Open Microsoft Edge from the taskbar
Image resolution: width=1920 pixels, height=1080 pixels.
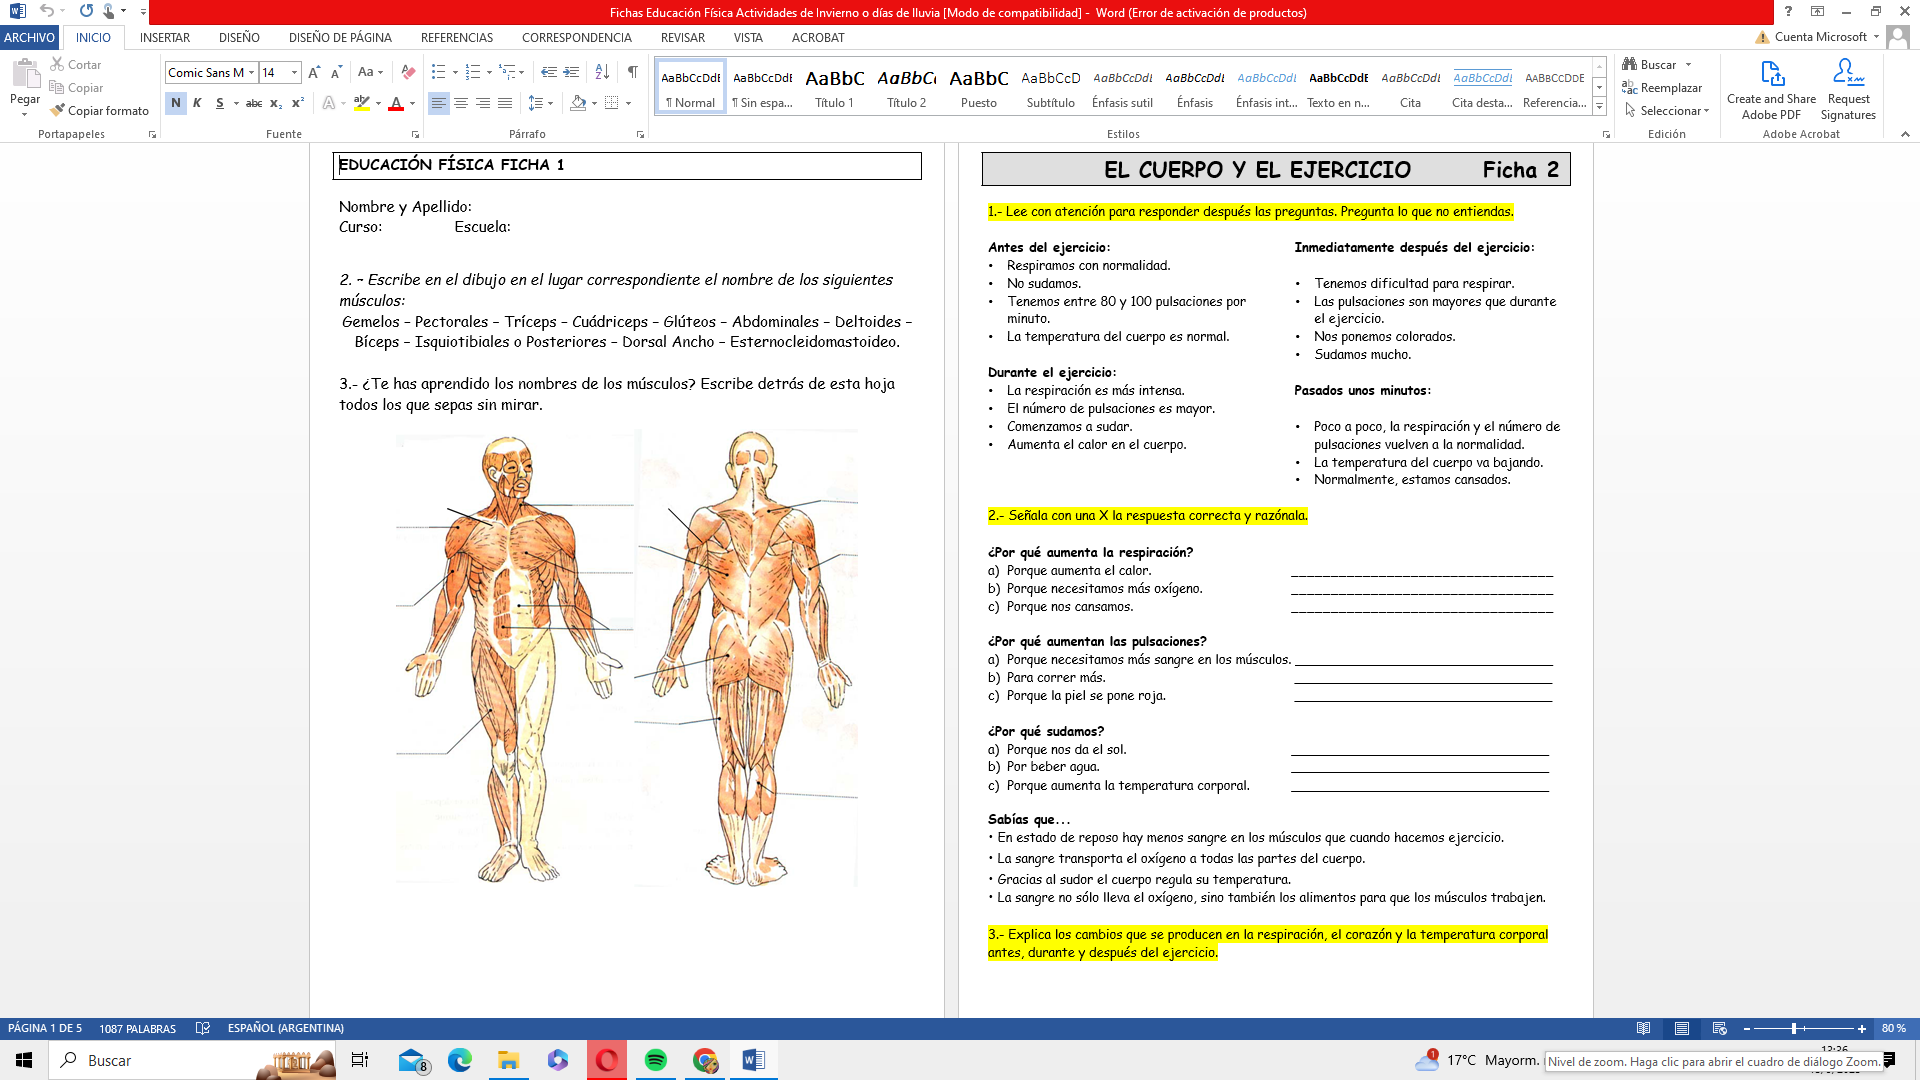pos(460,1060)
